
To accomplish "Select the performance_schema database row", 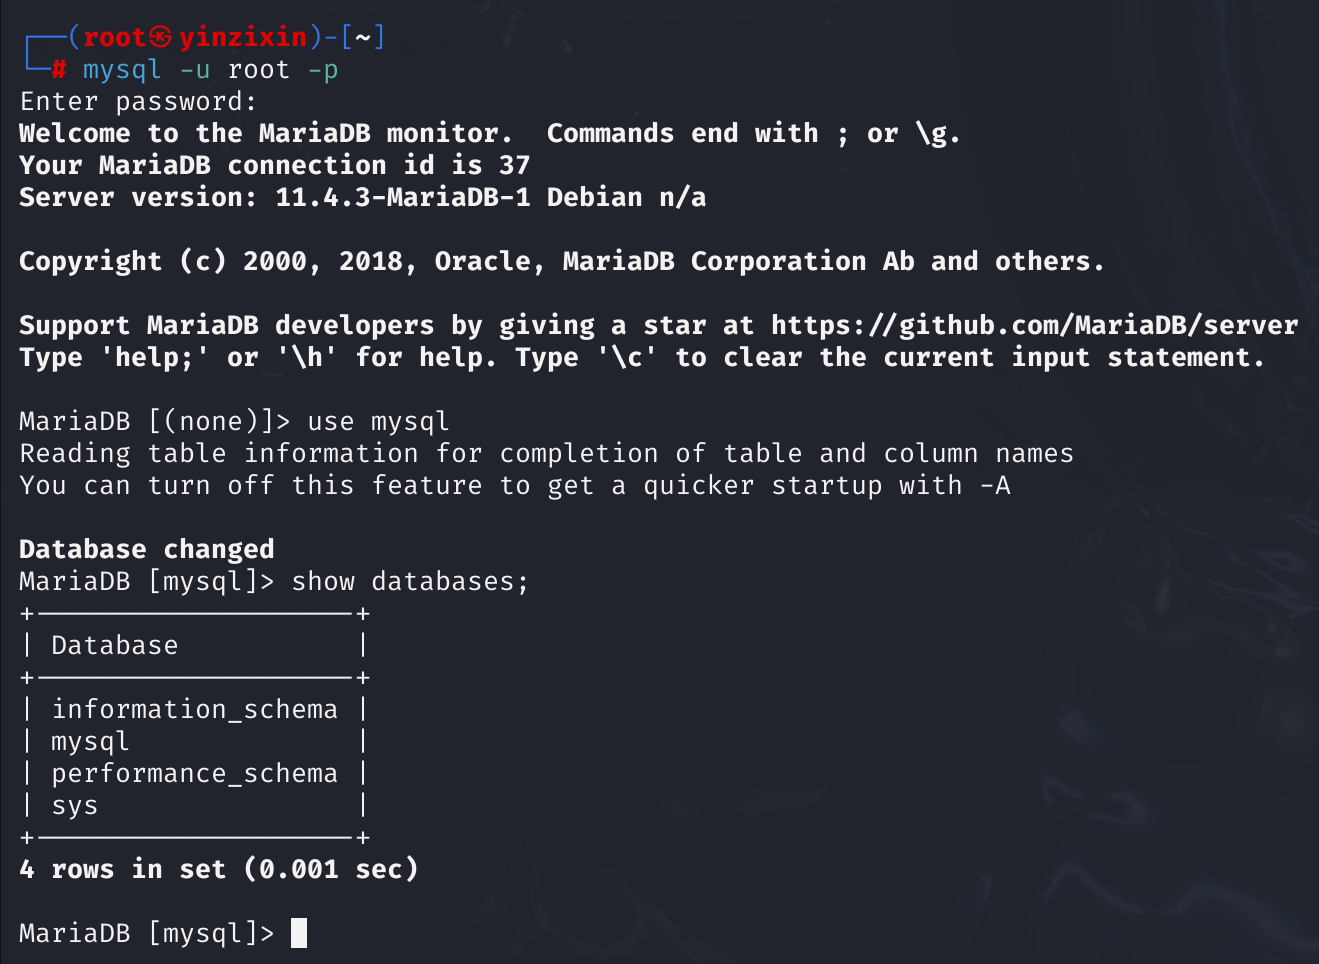I will click(x=194, y=773).
